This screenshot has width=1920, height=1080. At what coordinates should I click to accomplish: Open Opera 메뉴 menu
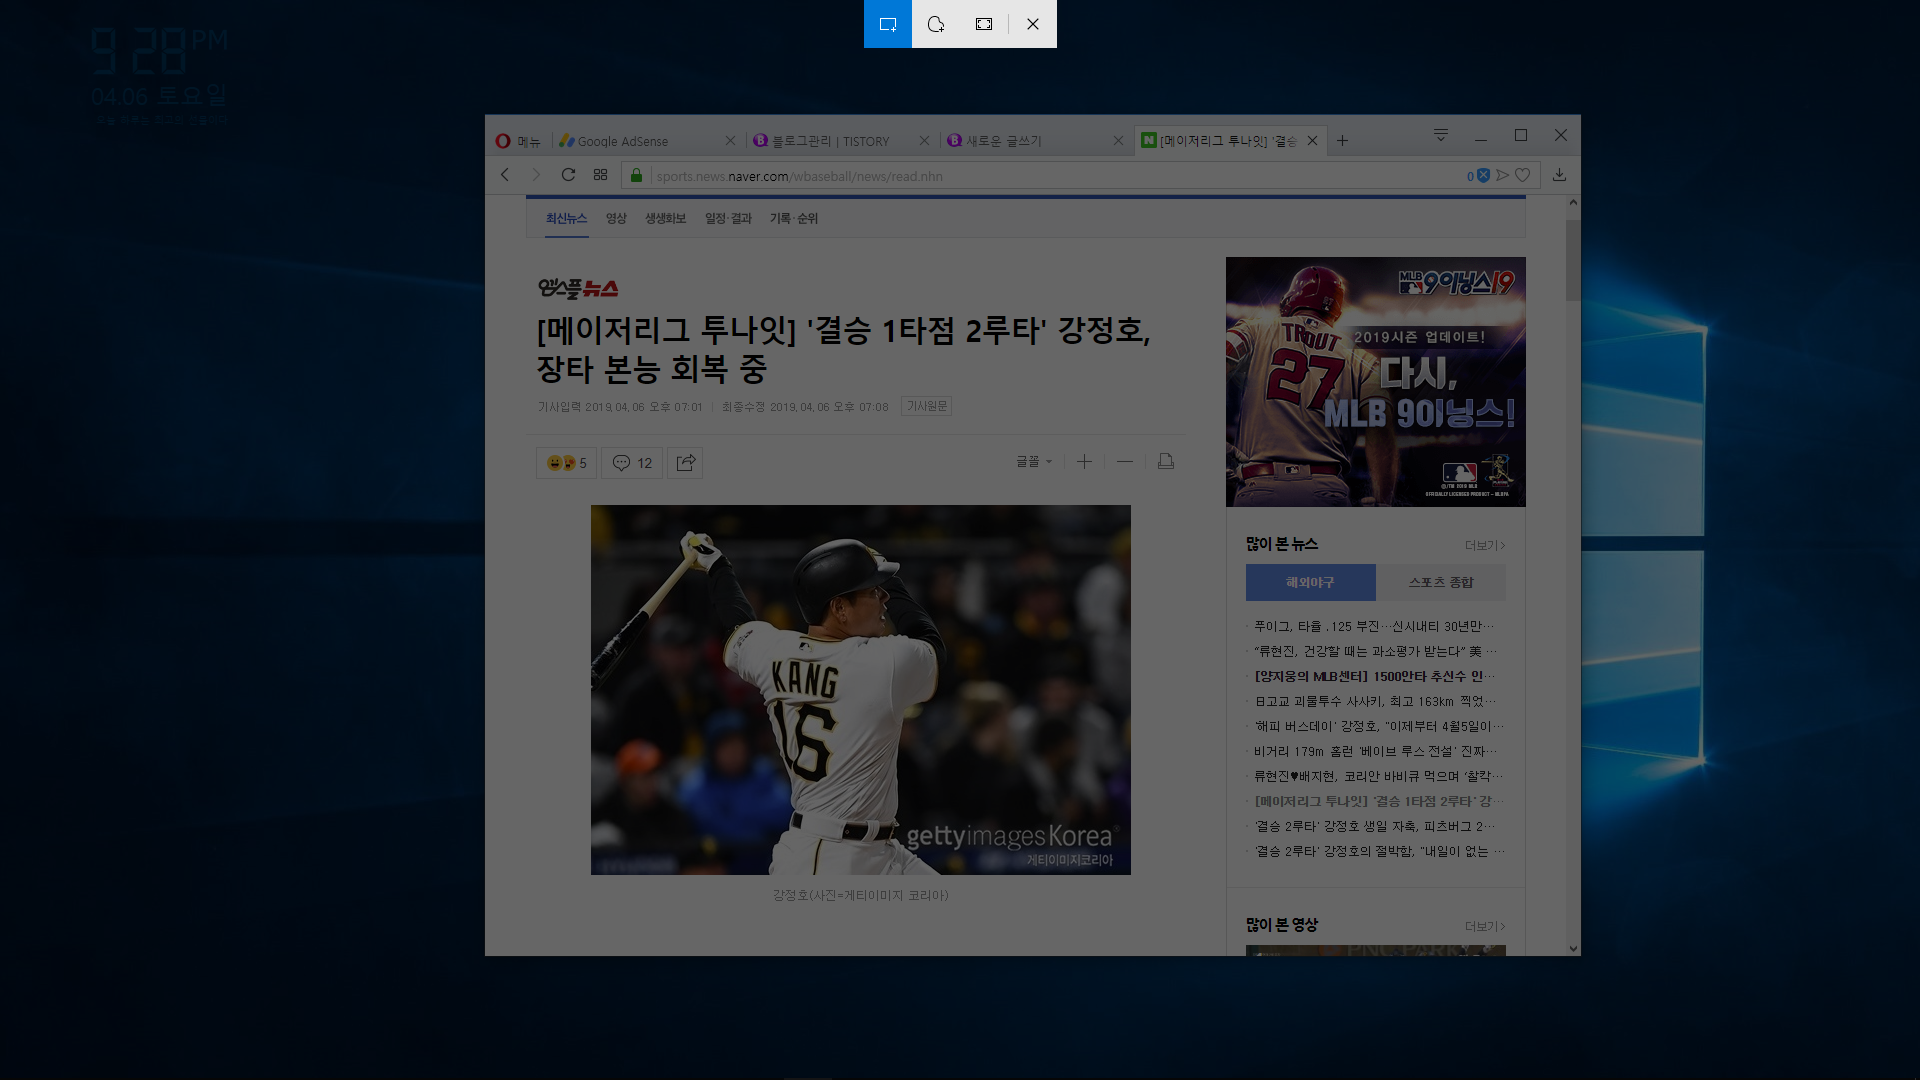[x=518, y=141]
